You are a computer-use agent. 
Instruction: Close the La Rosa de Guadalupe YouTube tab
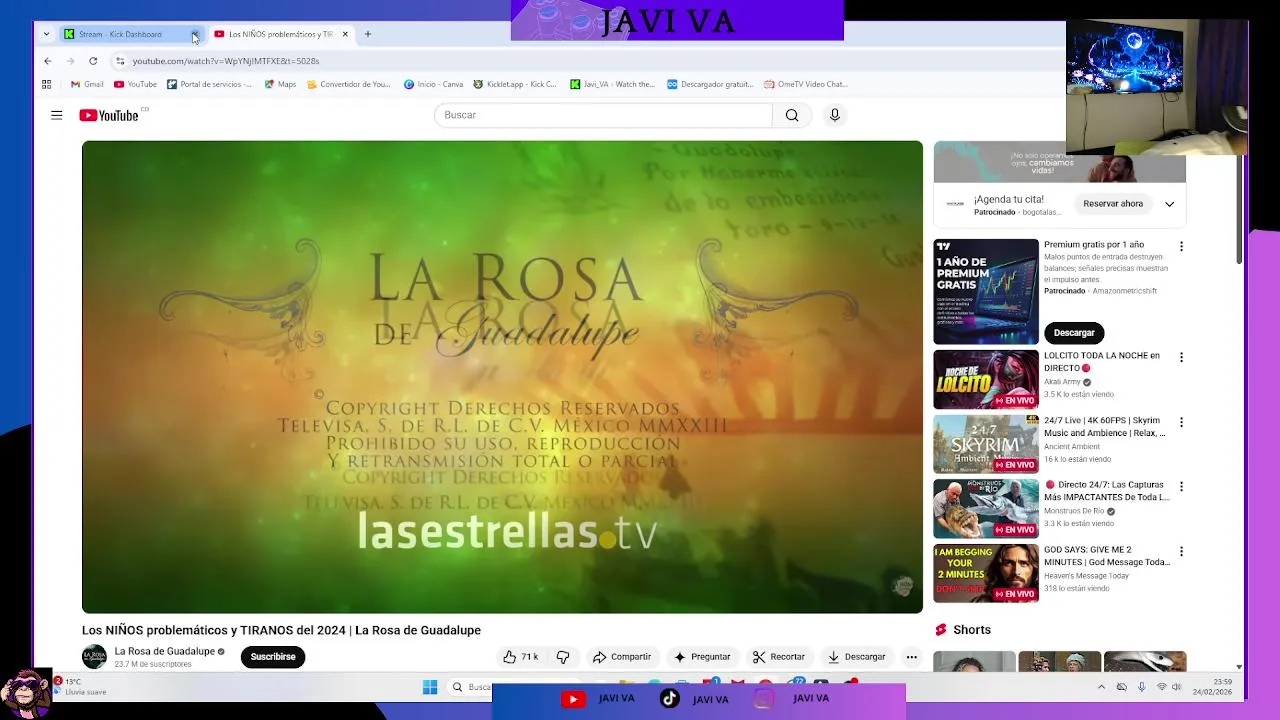pos(345,34)
